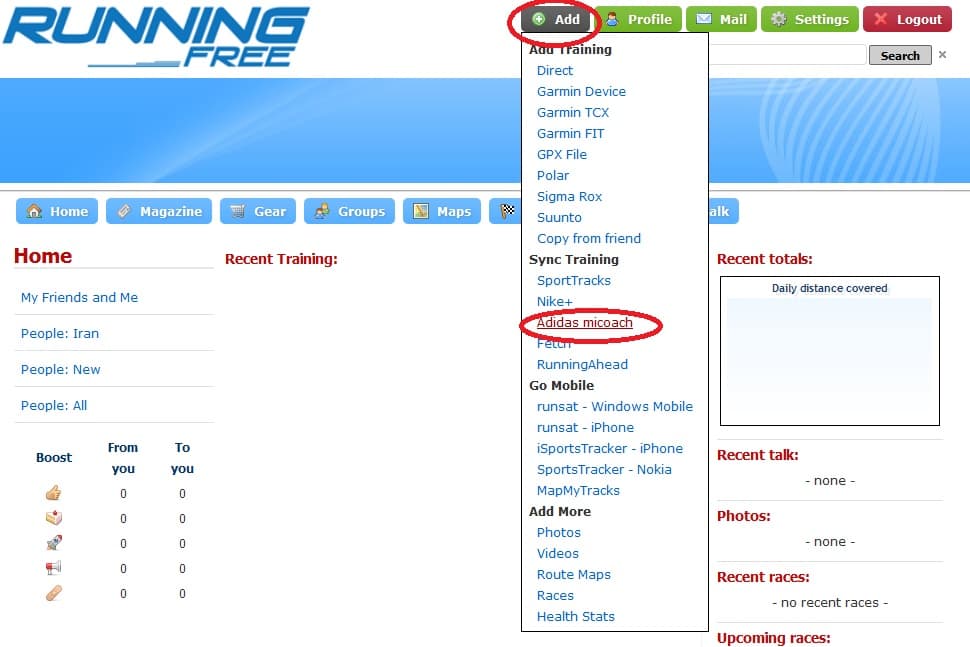The image size is (970, 647).
Task: Log out using the red Logout button
Action: pos(907,19)
